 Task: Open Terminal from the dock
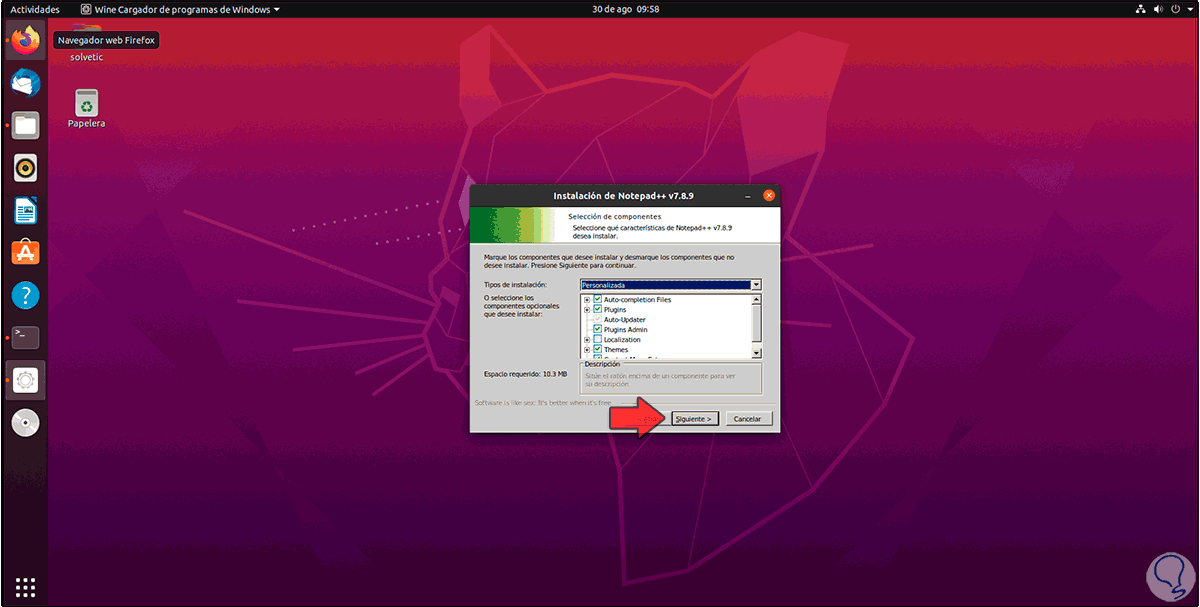26,337
